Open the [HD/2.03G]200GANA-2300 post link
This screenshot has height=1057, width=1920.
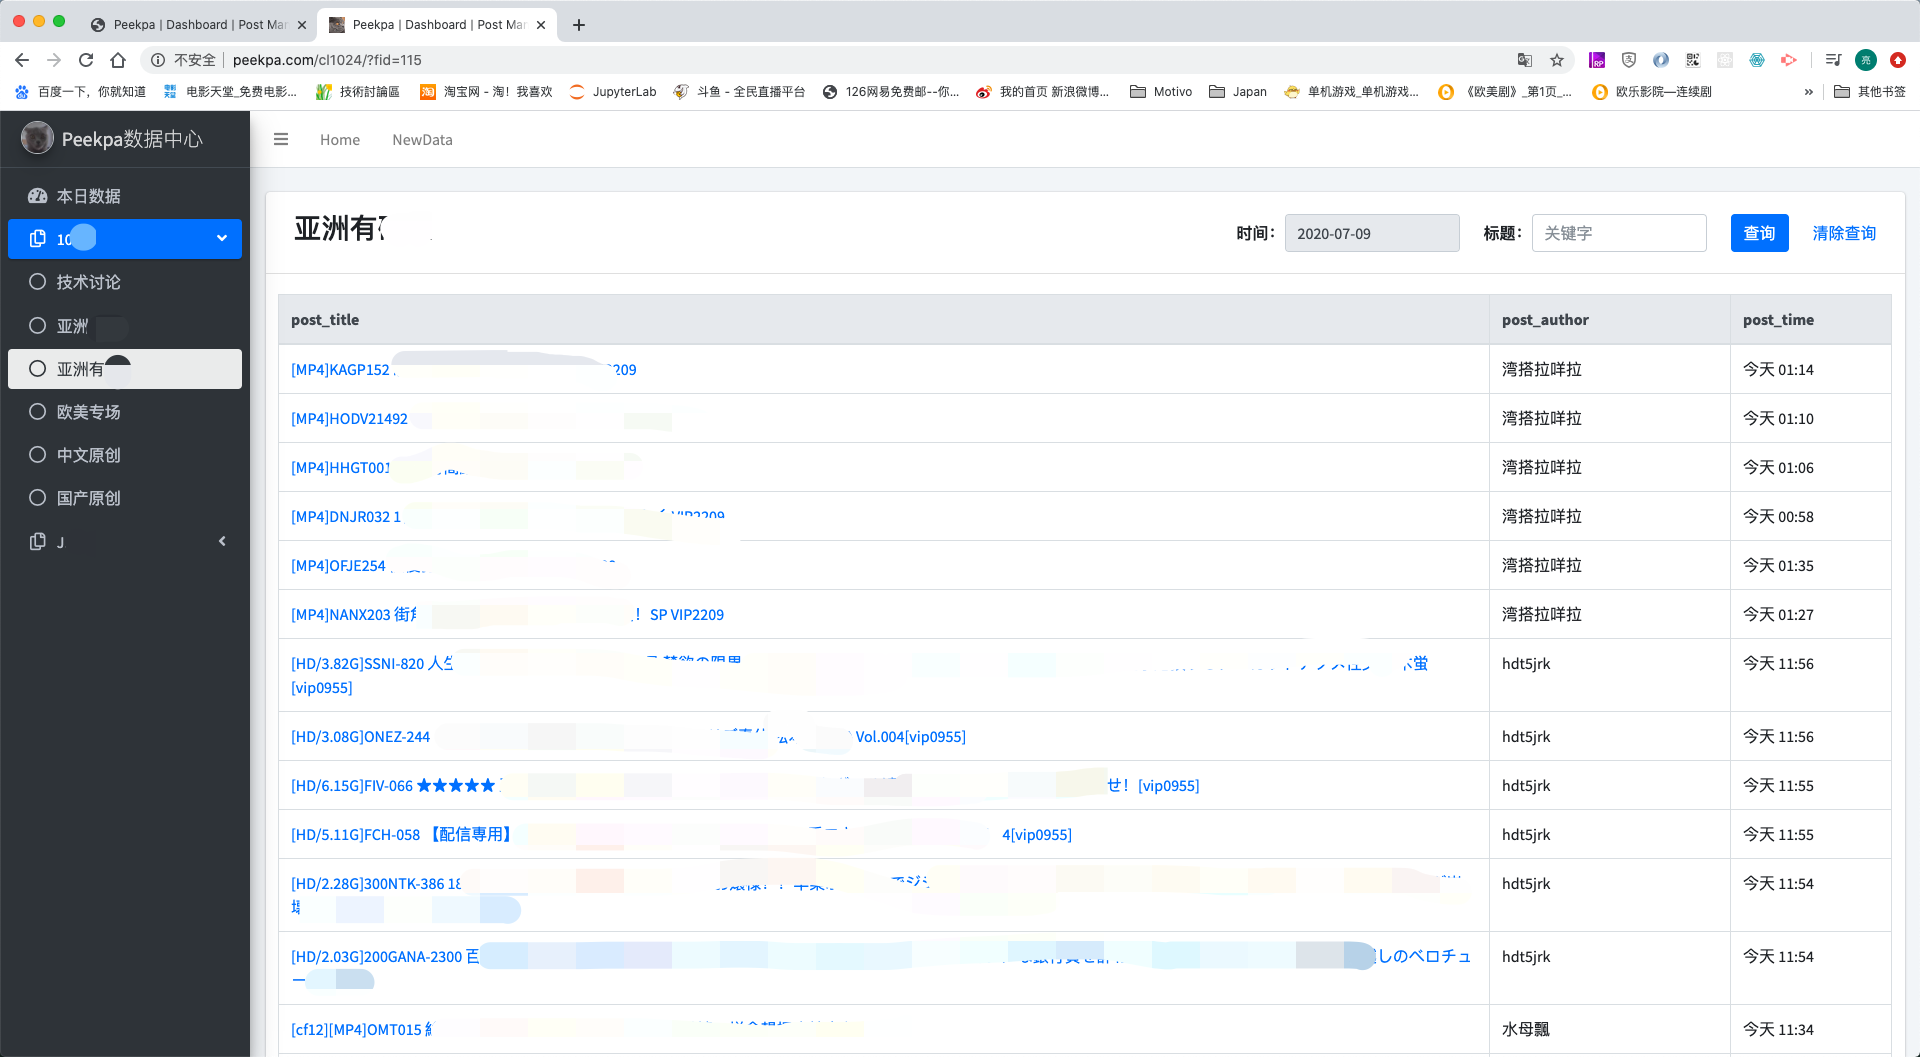pos(881,968)
